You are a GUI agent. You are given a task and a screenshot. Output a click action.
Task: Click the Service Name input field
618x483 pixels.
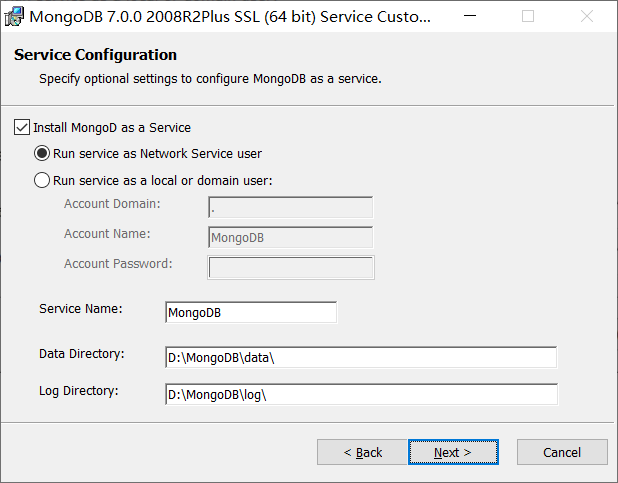(251, 312)
